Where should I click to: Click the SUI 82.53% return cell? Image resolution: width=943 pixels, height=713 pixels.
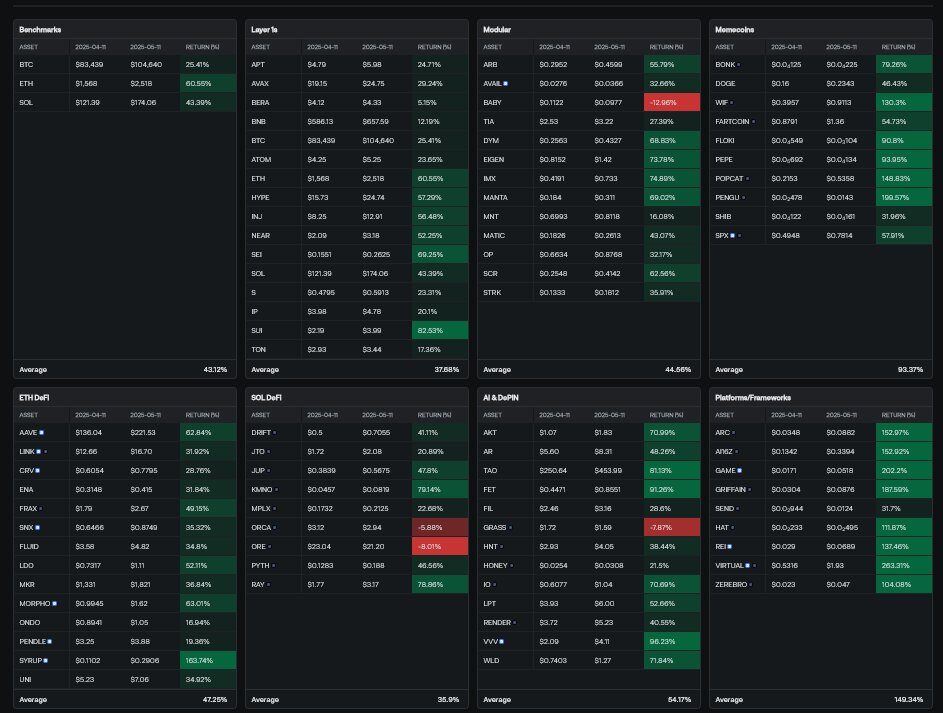point(440,331)
